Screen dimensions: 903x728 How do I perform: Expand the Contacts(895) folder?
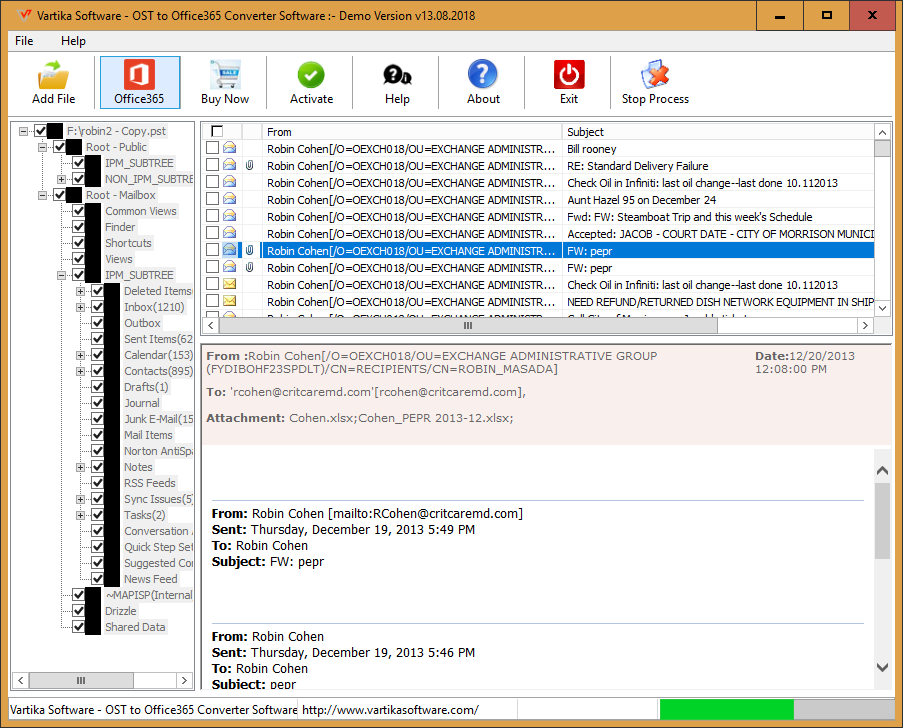[80, 371]
